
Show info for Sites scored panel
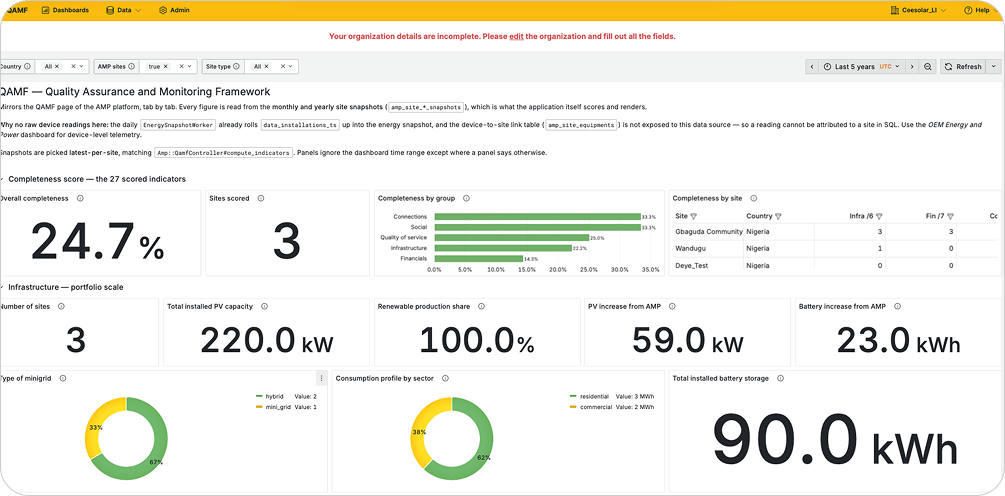click(x=261, y=199)
